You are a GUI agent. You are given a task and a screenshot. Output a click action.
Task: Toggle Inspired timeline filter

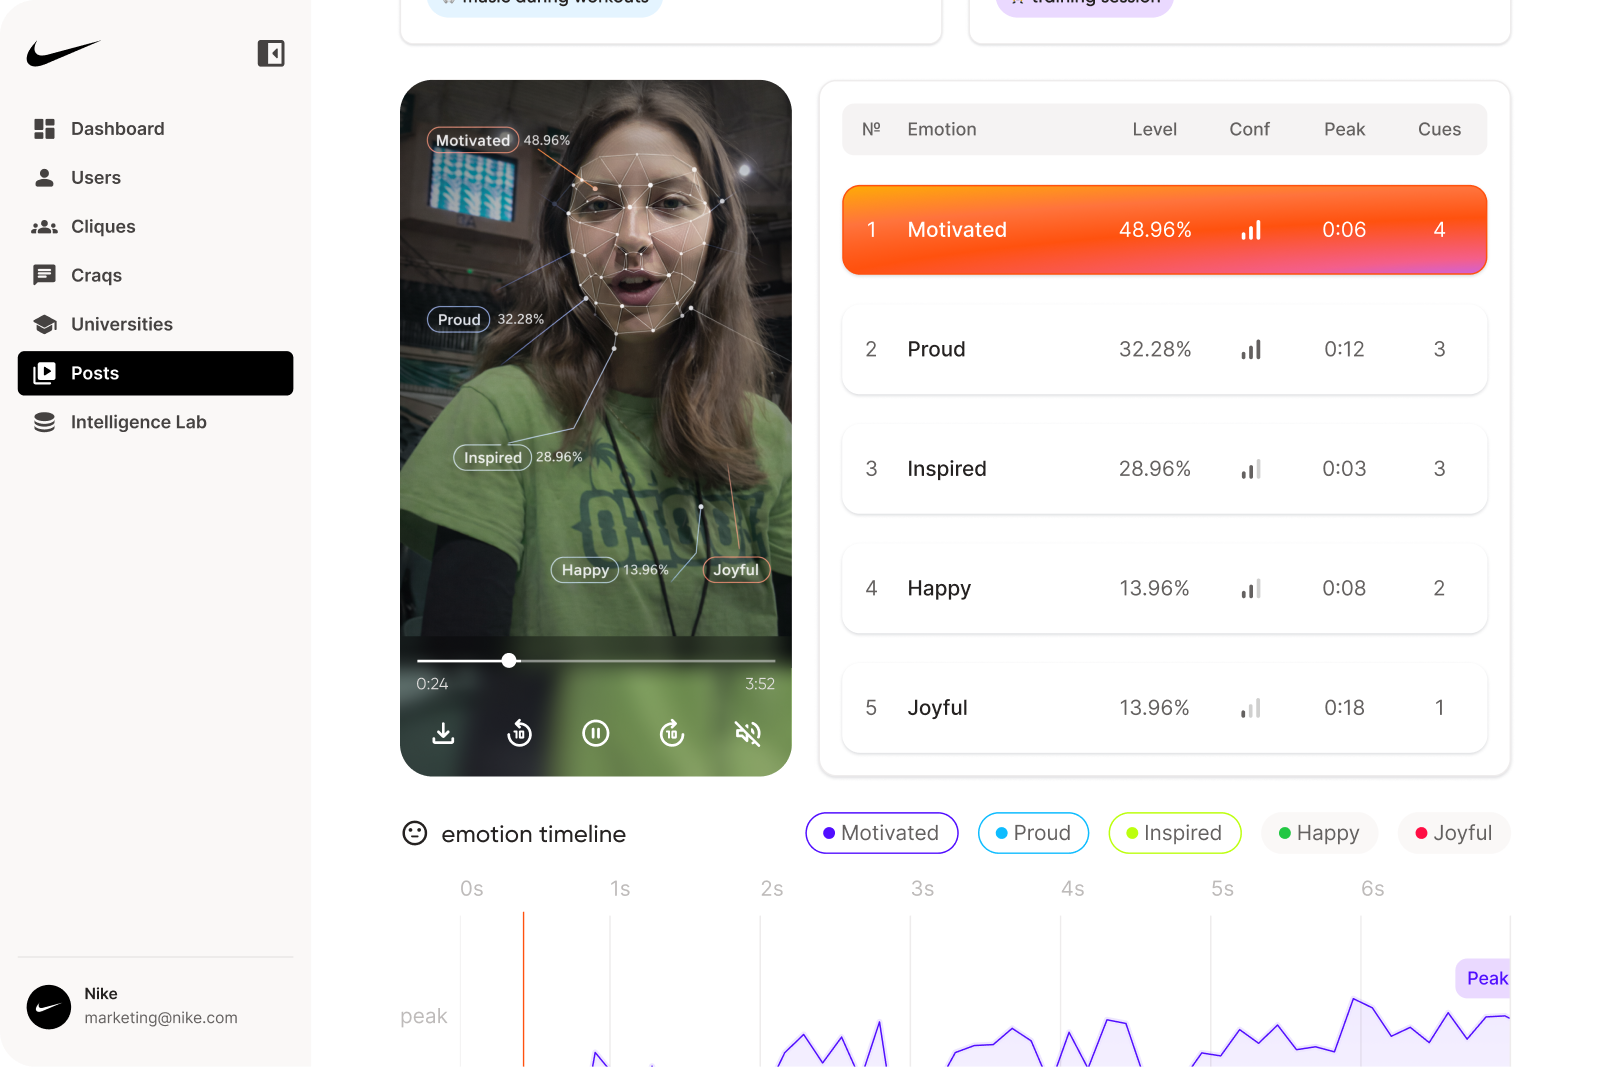(1175, 833)
